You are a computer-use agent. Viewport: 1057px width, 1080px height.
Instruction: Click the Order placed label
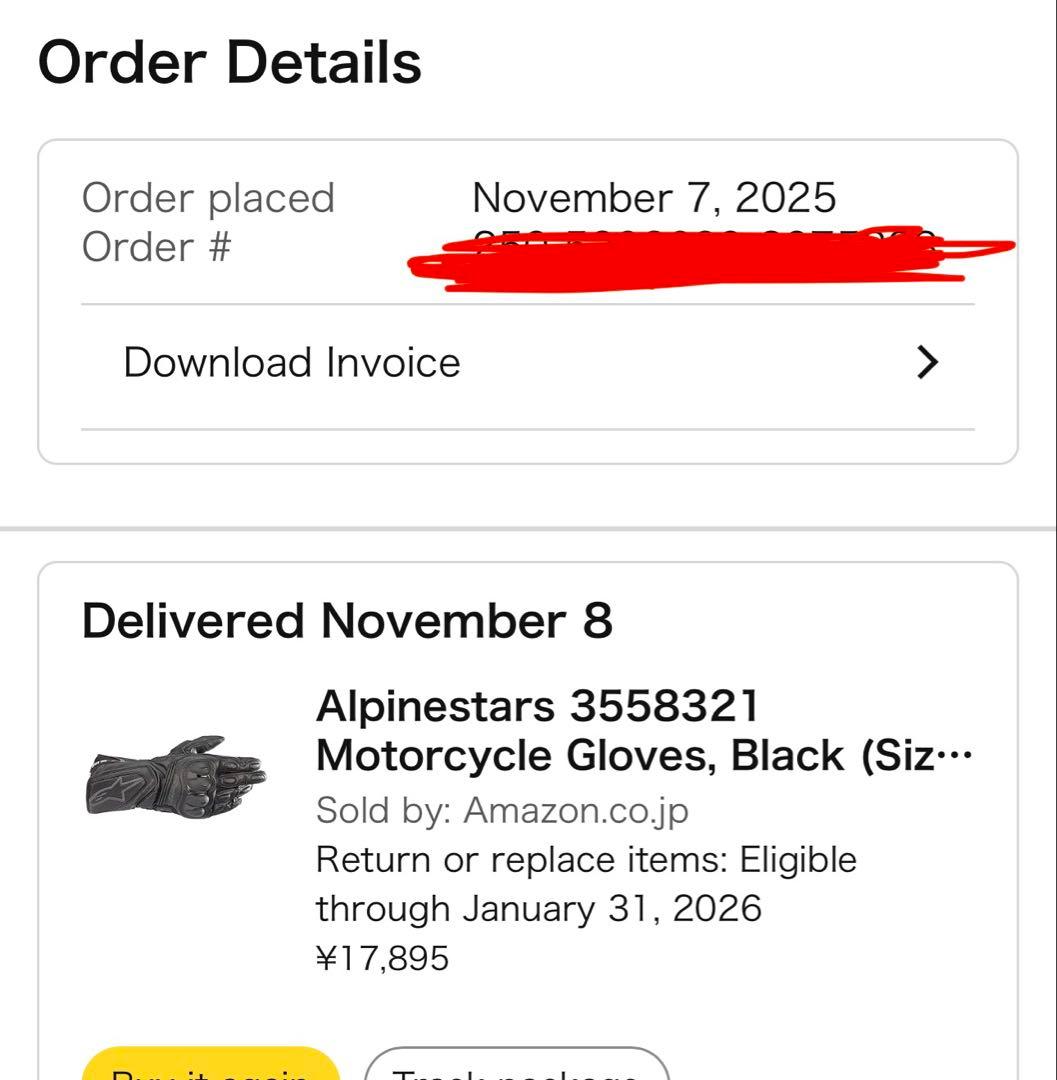pyautogui.click(x=208, y=197)
